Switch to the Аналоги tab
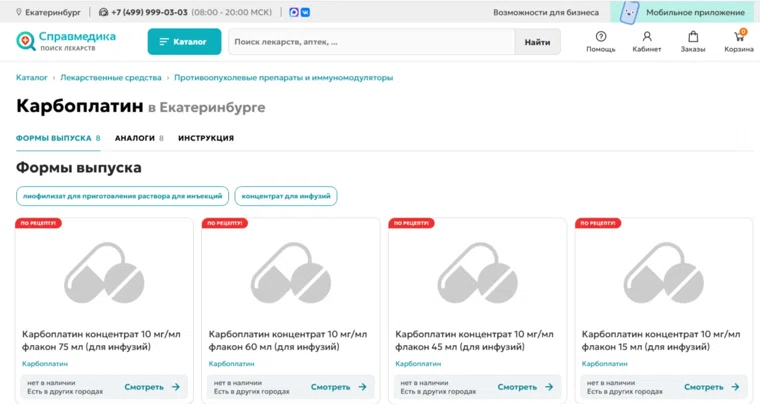 pos(138,138)
